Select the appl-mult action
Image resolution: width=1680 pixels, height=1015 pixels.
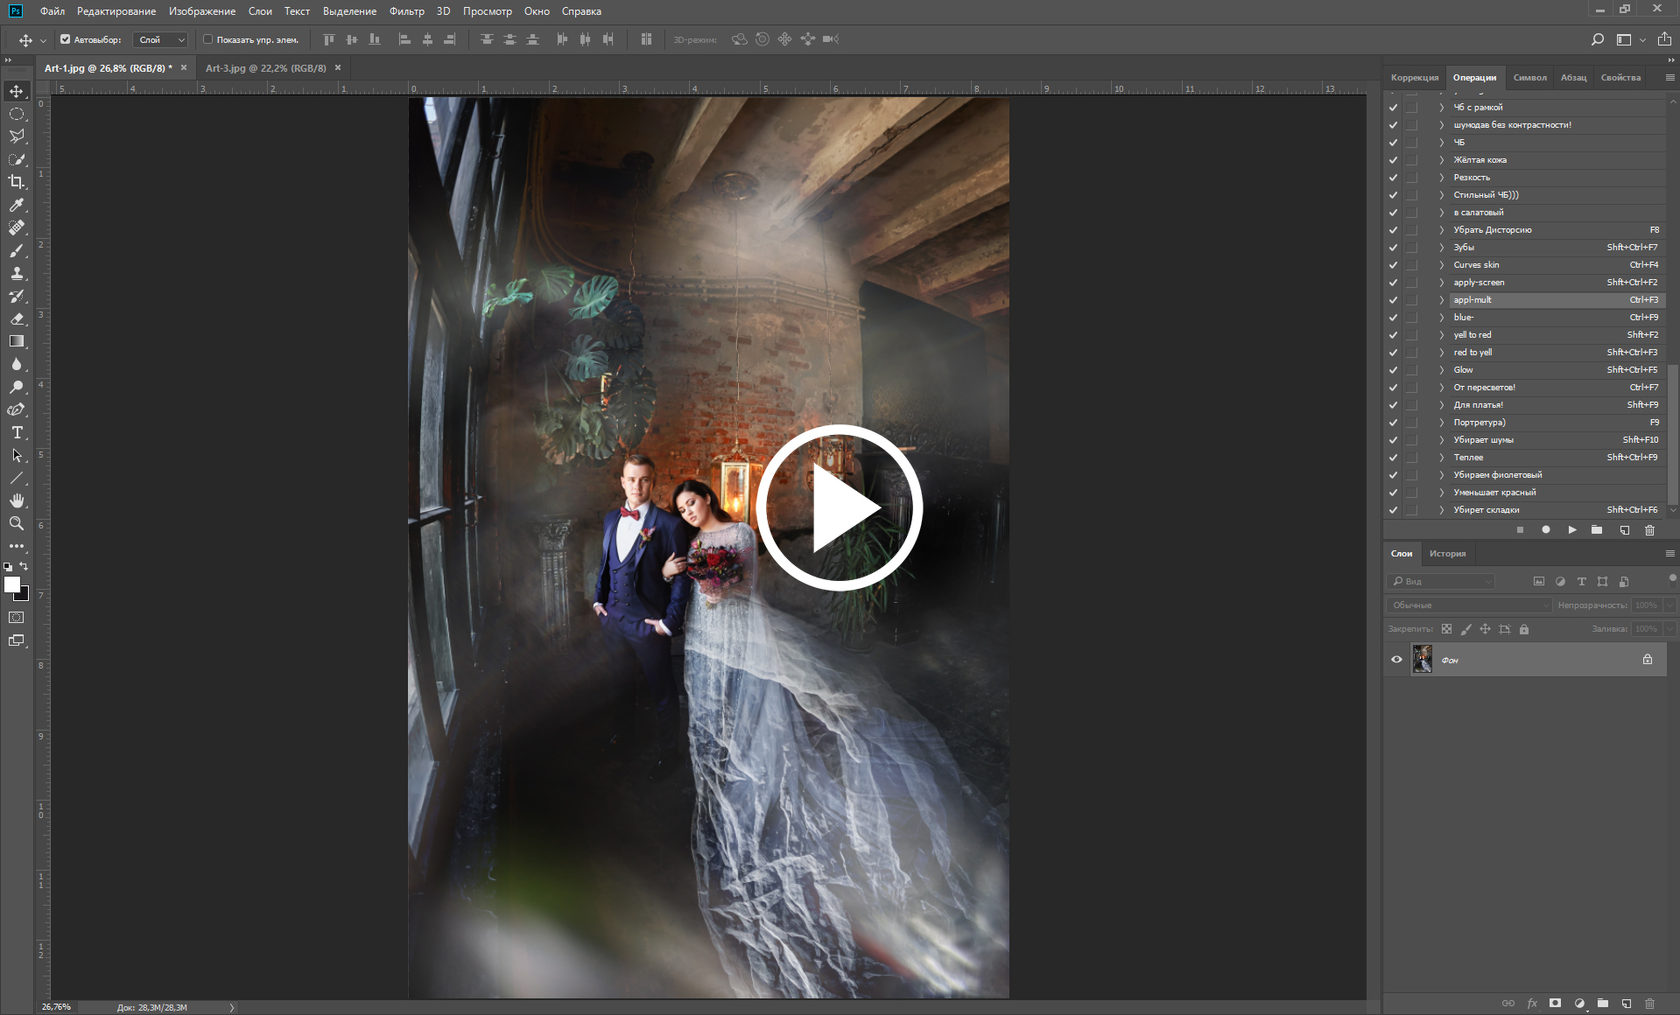1472,300
